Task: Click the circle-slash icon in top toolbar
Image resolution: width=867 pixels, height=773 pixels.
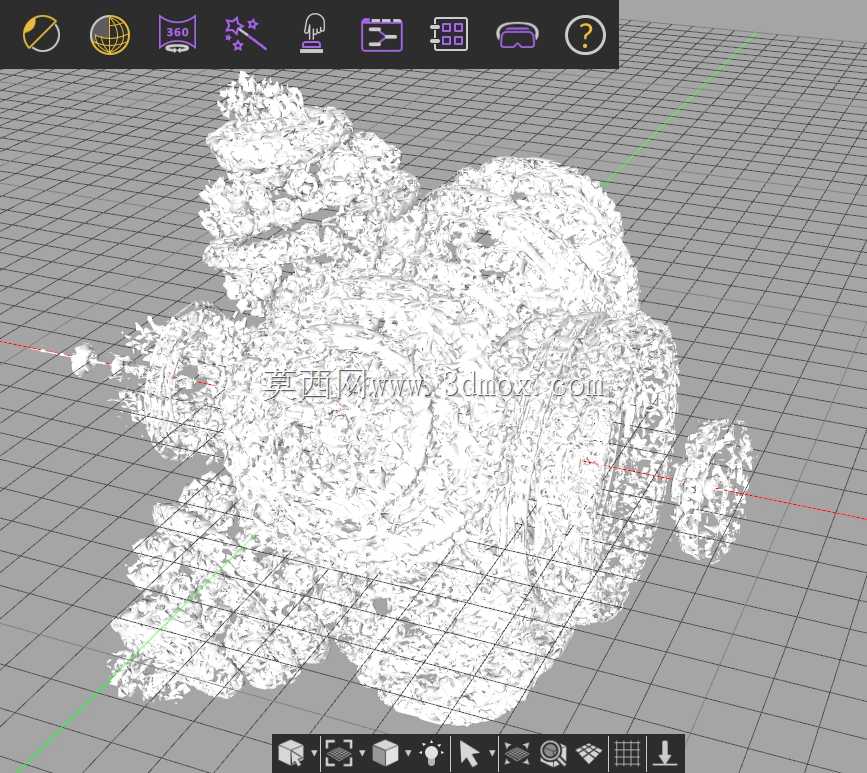Action: 41,34
